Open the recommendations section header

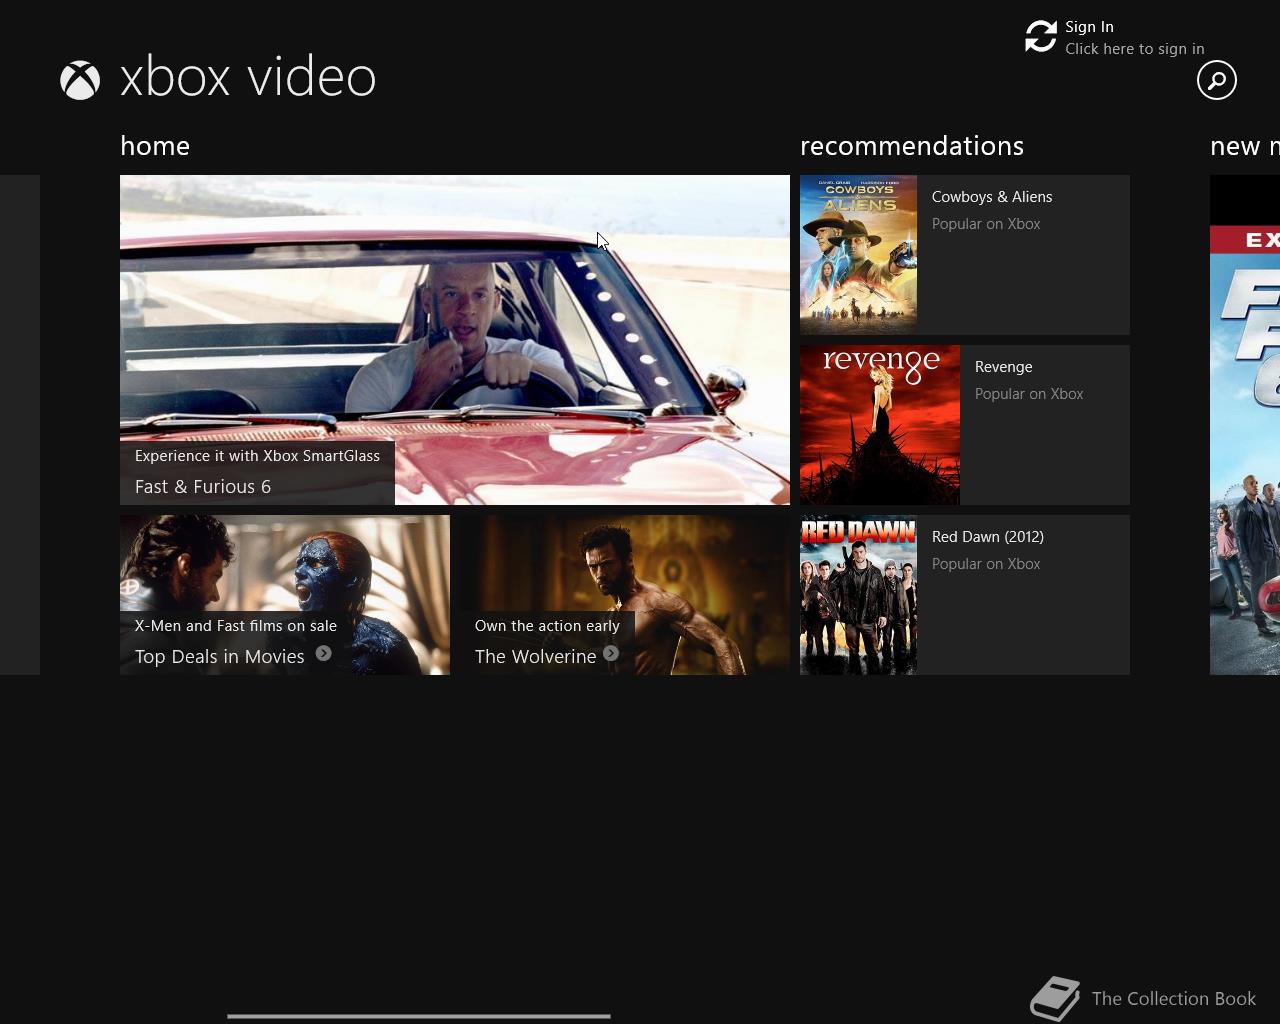[x=912, y=146]
